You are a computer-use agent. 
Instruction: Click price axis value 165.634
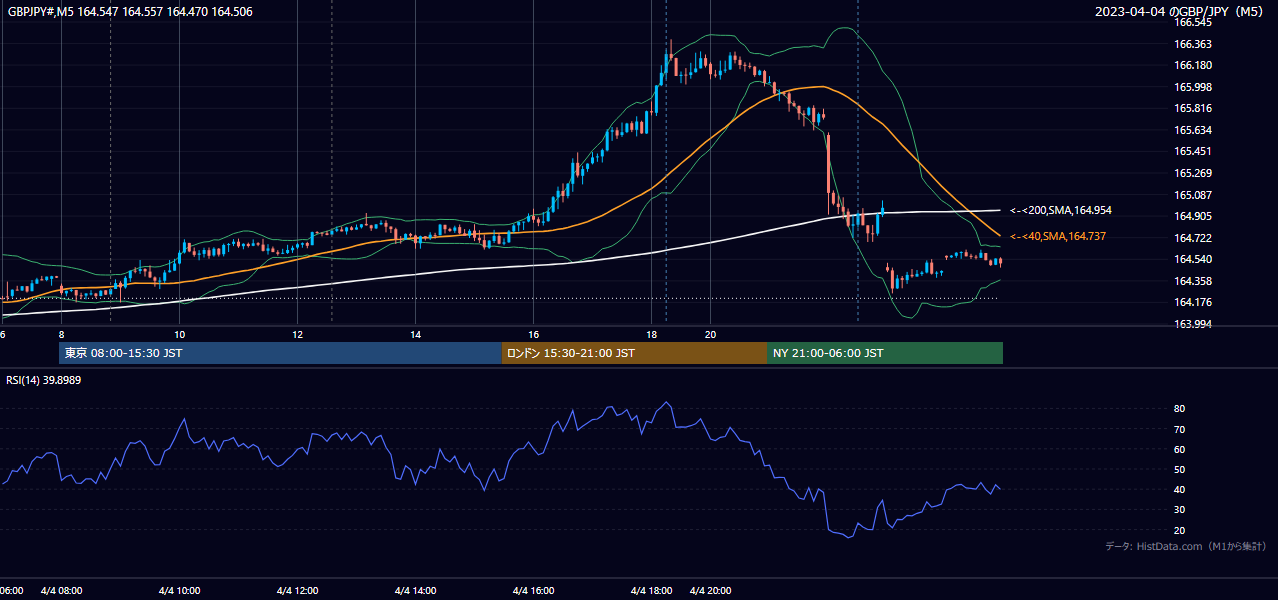pyautogui.click(x=1193, y=130)
